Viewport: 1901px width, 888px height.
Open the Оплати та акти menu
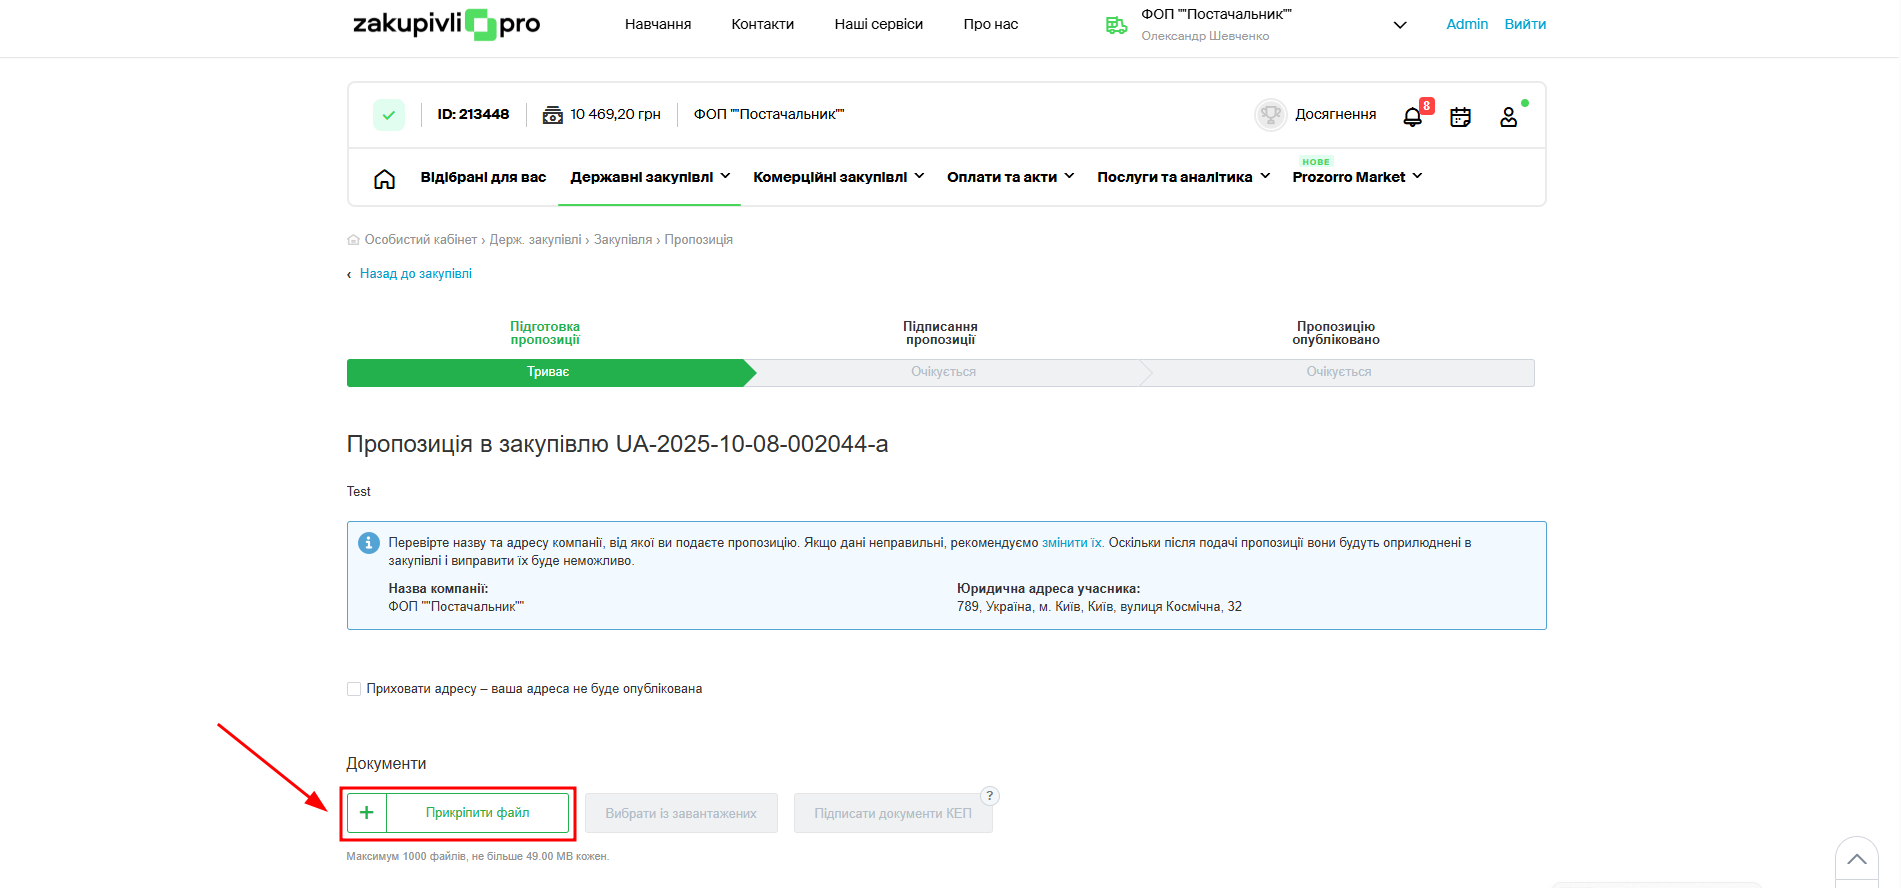tap(1009, 177)
